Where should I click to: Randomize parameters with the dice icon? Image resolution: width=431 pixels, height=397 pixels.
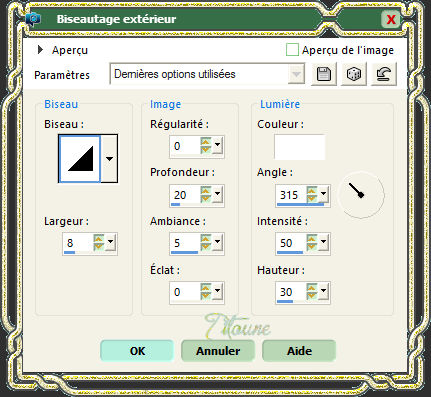(353, 74)
